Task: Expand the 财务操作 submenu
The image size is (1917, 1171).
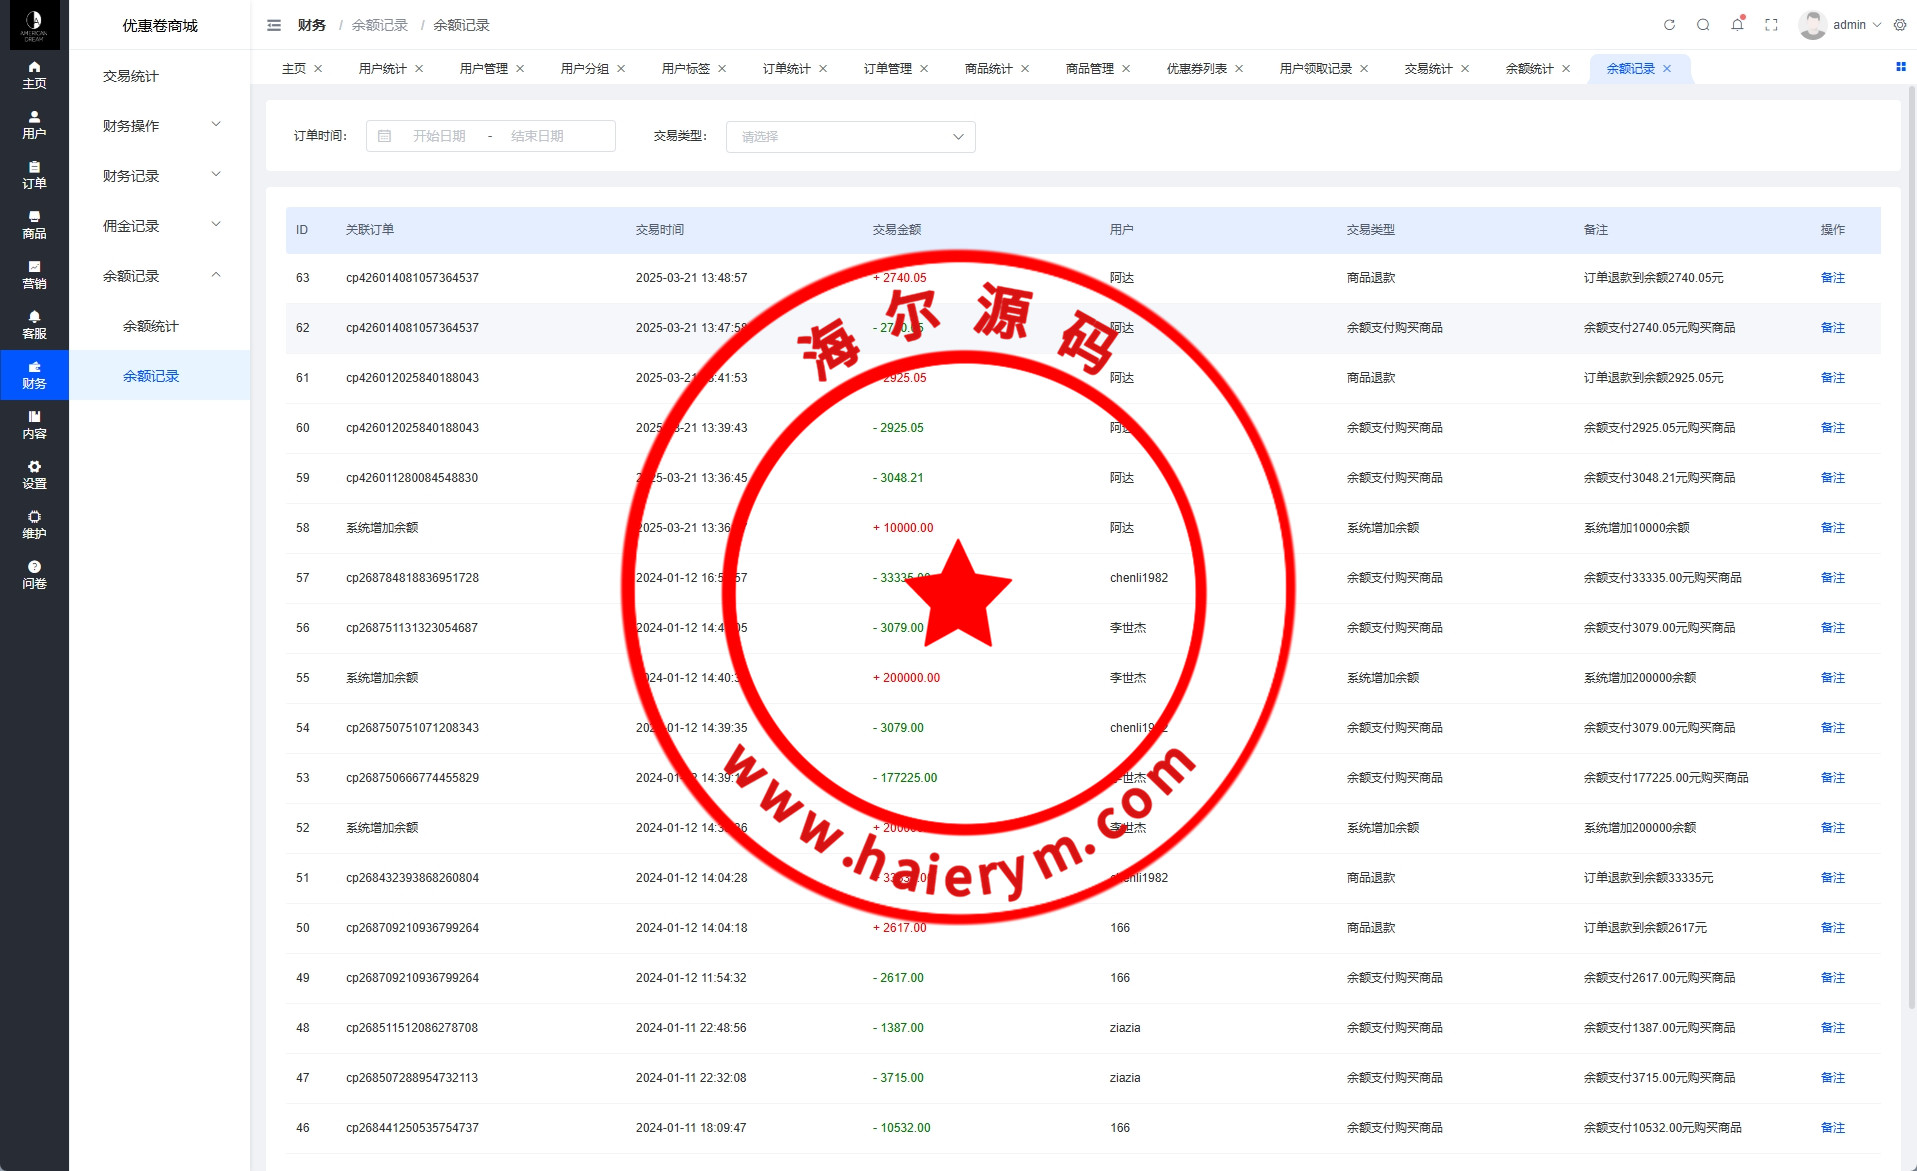Action: [160, 126]
